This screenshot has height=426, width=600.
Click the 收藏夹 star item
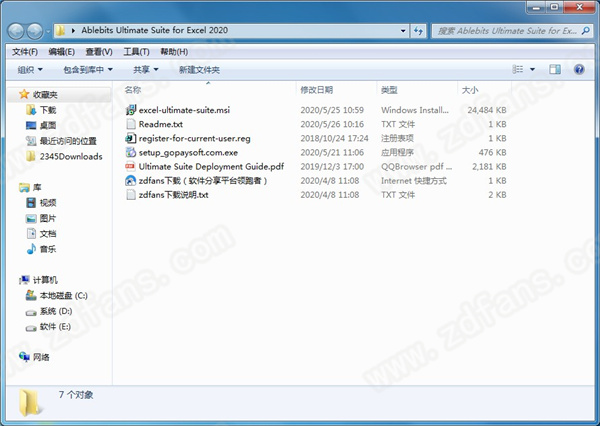point(38,94)
